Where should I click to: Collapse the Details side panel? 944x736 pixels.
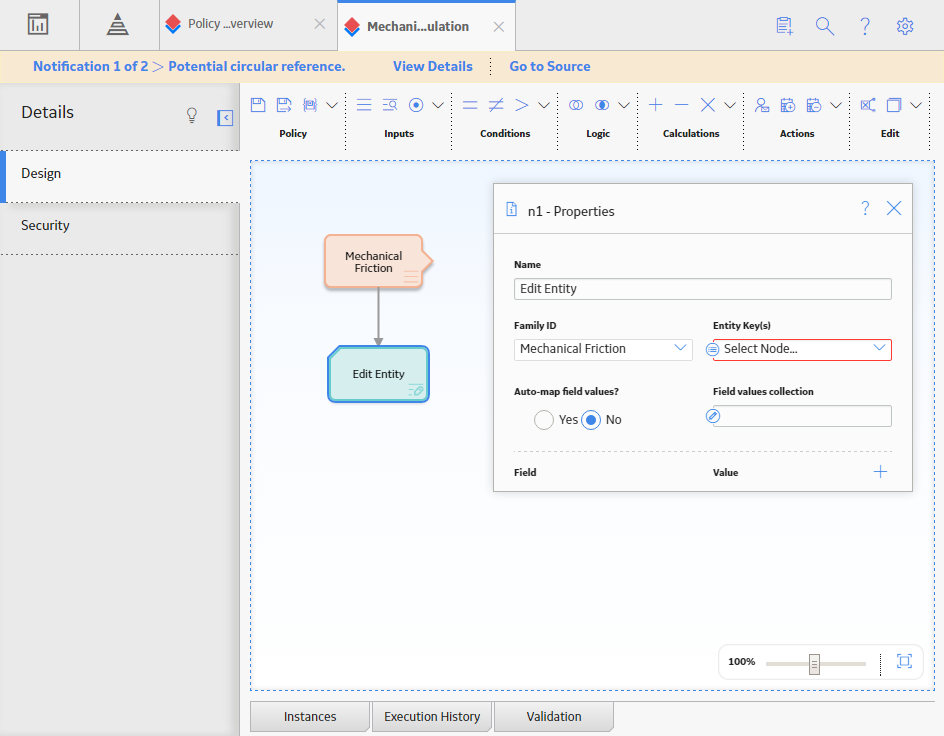click(x=225, y=118)
